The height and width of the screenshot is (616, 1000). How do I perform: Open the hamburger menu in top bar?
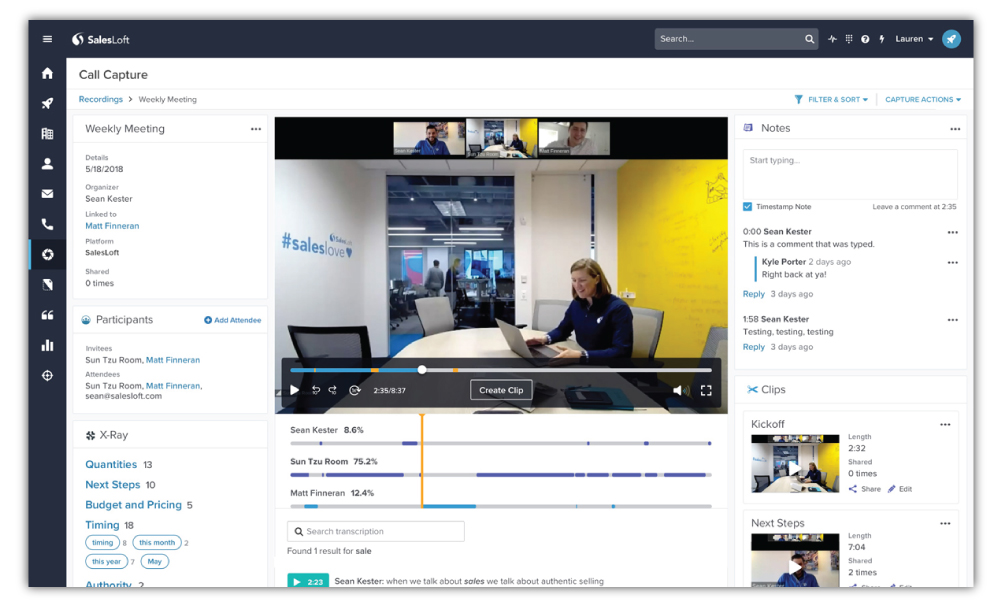[x=47, y=39]
